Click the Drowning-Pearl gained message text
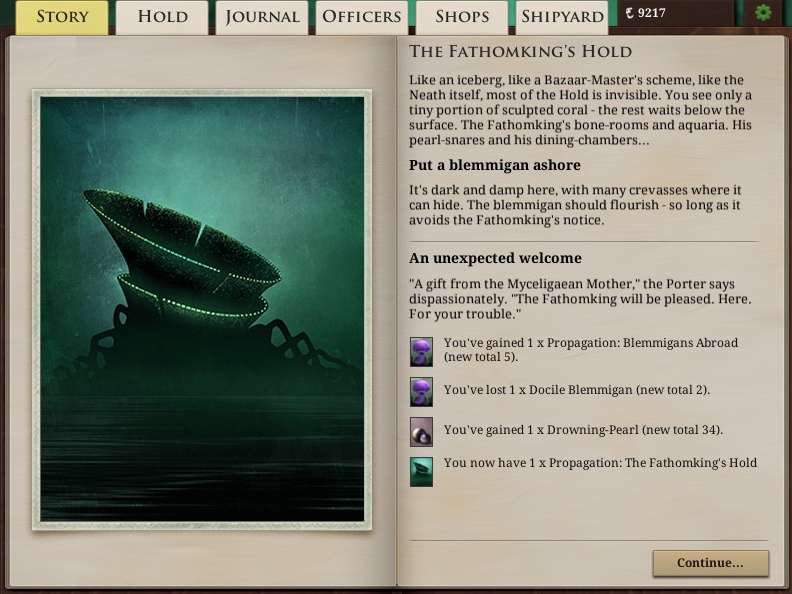The height and width of the screenshot is (594, 792). point(583,430)
